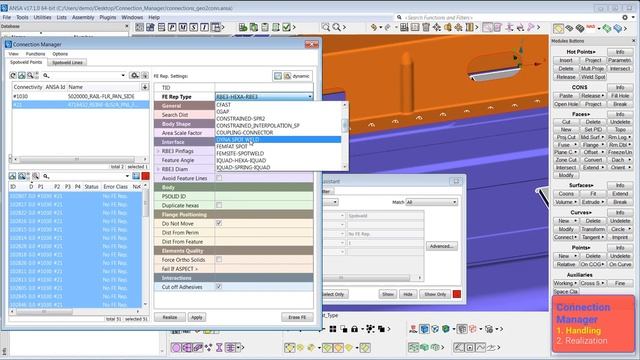Click the purple circle icon in bottom-left toolbar
Screen dimensions: 640x360
click(x=176, y=348)
